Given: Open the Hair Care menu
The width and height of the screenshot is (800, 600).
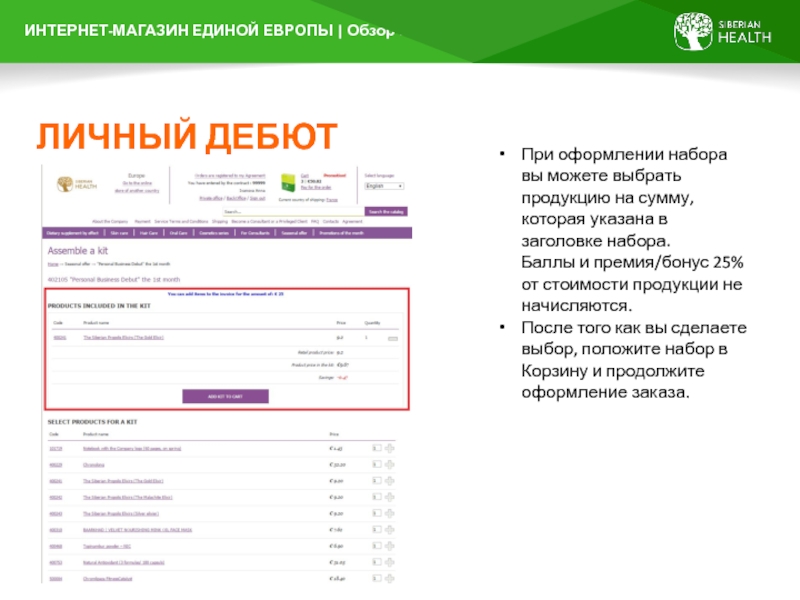Looking at the screenshot, I should [x=149, y=233].
